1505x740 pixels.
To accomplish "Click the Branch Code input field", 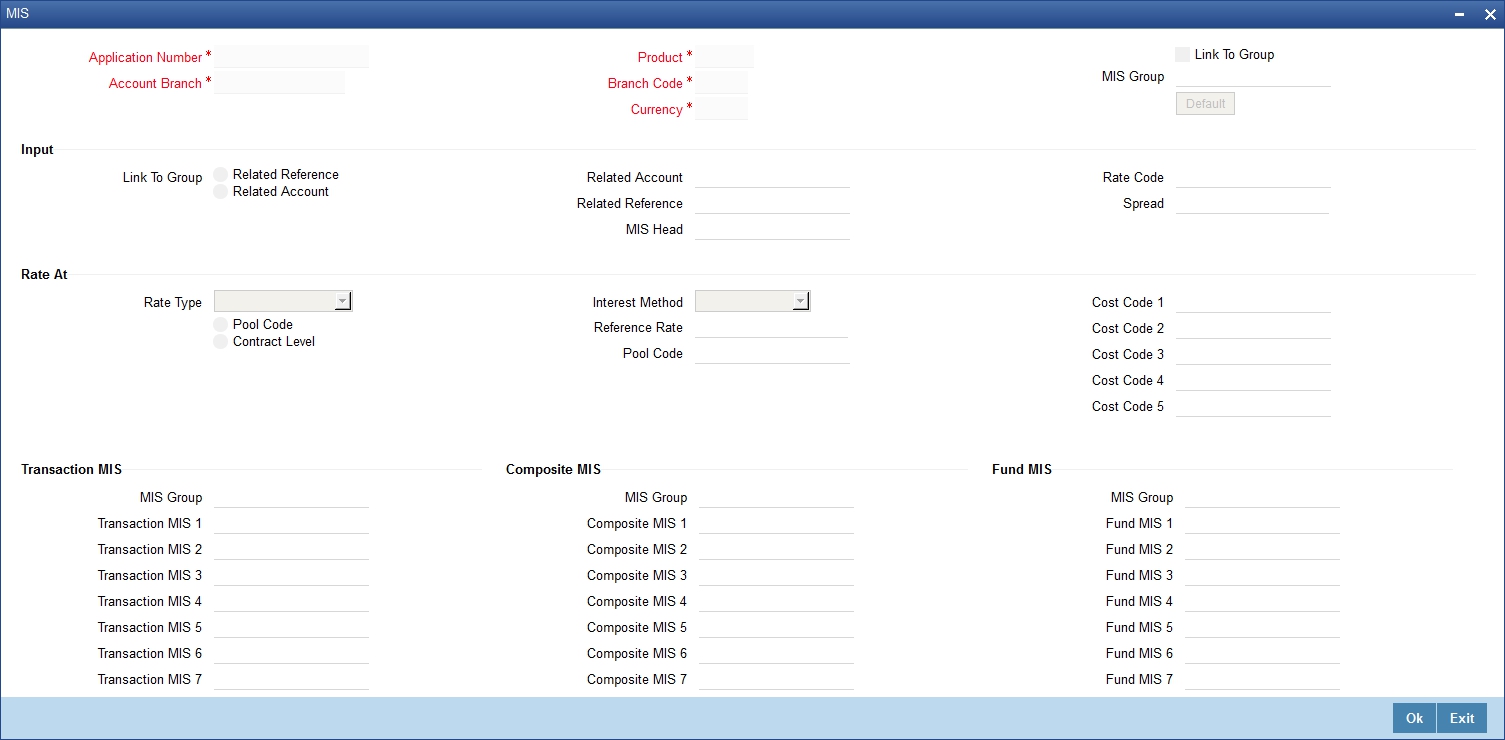I will click(x=721, y=83).
